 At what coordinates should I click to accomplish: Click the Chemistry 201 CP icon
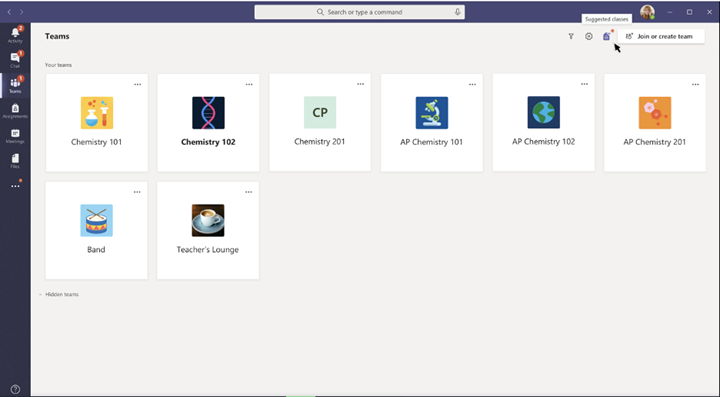click(320, 112)
